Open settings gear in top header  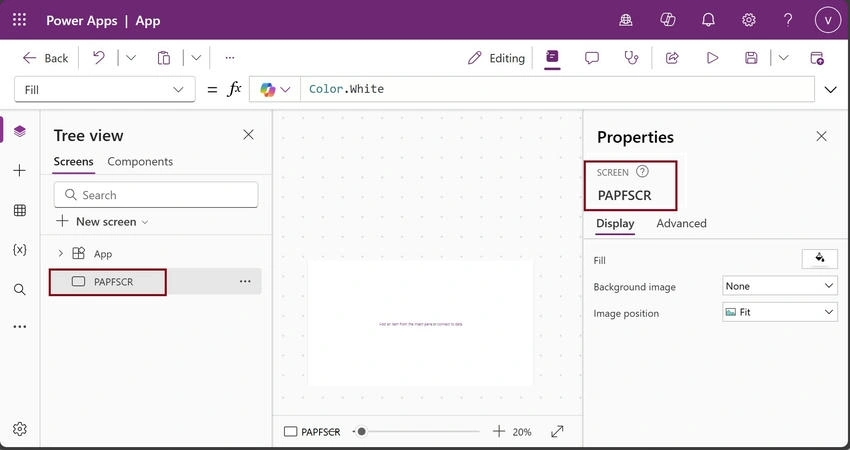[749, 21]
